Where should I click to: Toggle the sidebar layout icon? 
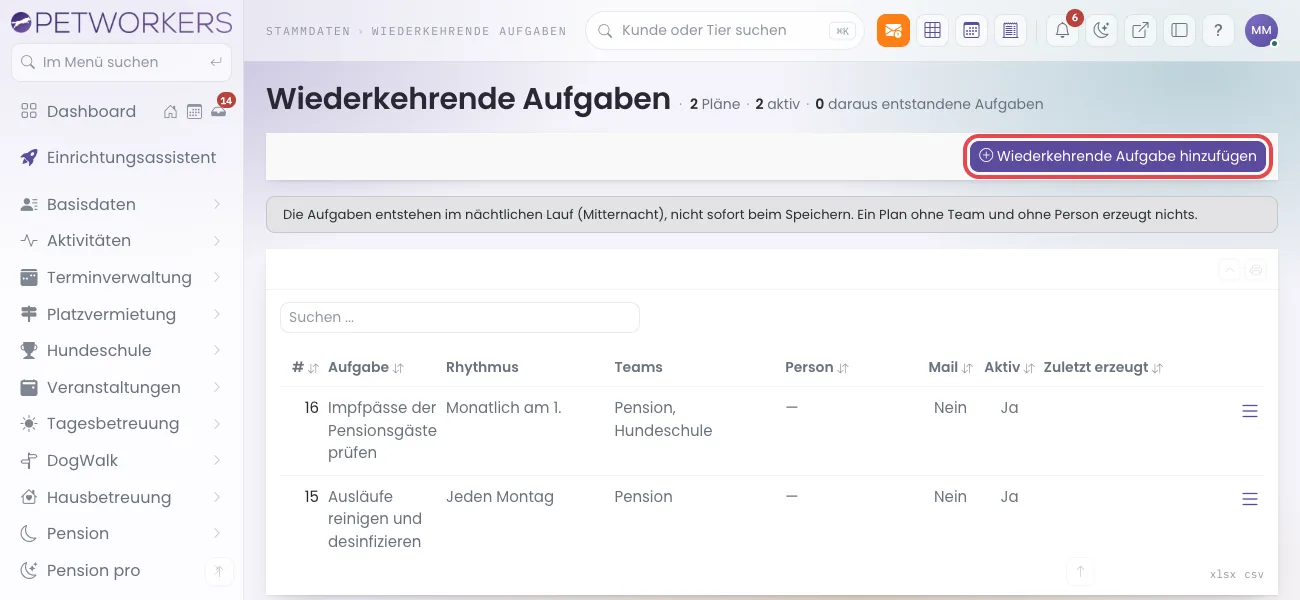pyautogui.click(x=1179, y=30)
